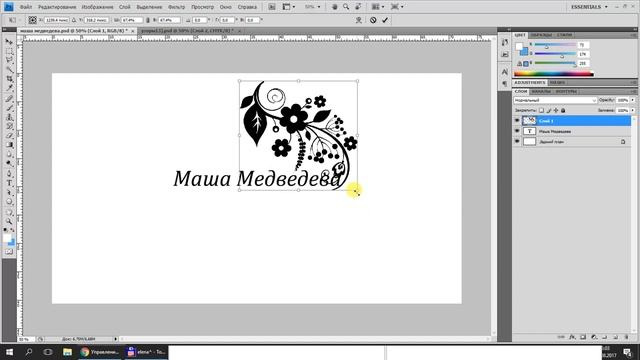Open the Окно menu
The height and width of the screenshot is (360, 640).
pos(225,7)
